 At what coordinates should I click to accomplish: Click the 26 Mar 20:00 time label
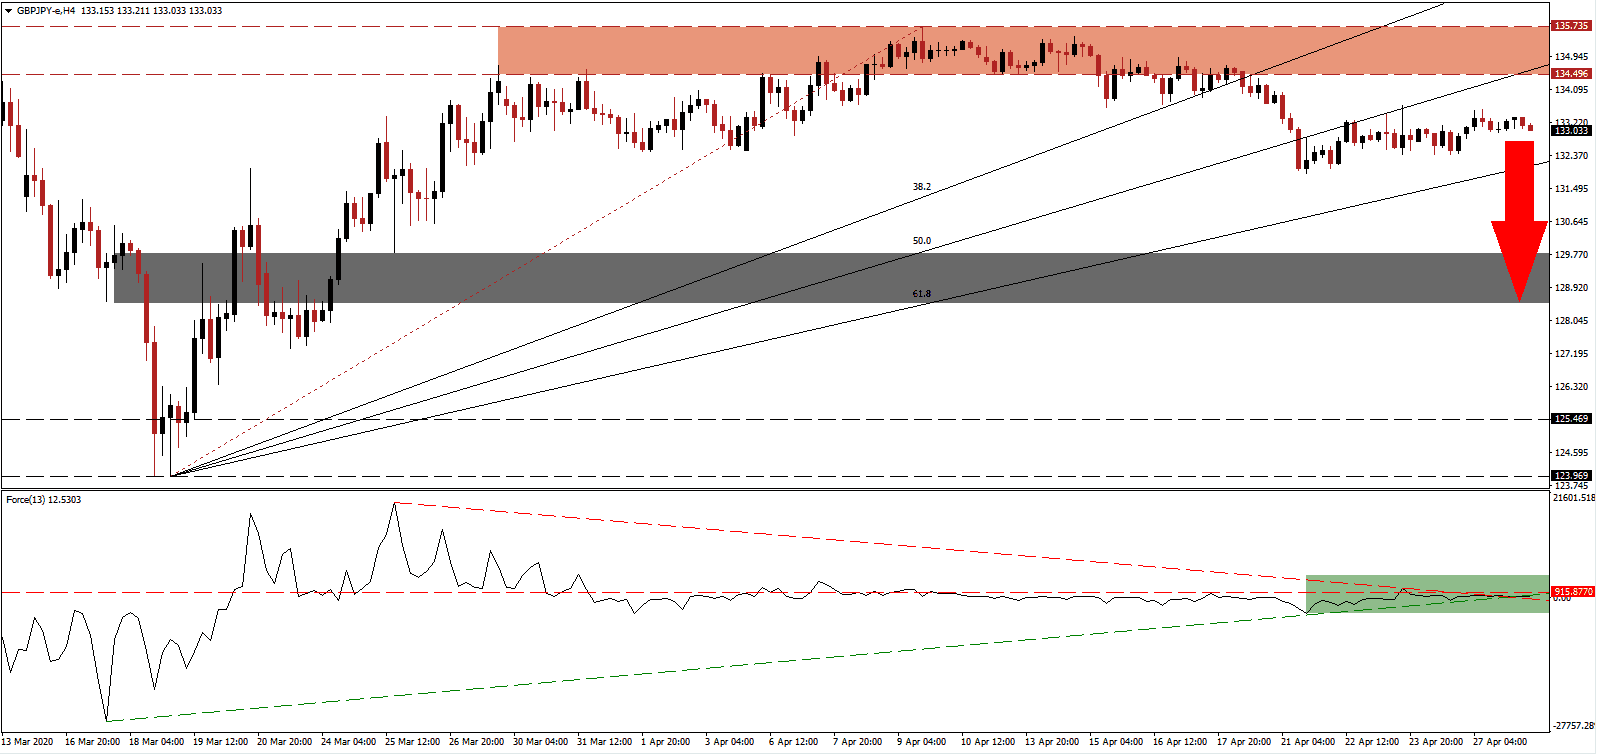tap(476, 742)
